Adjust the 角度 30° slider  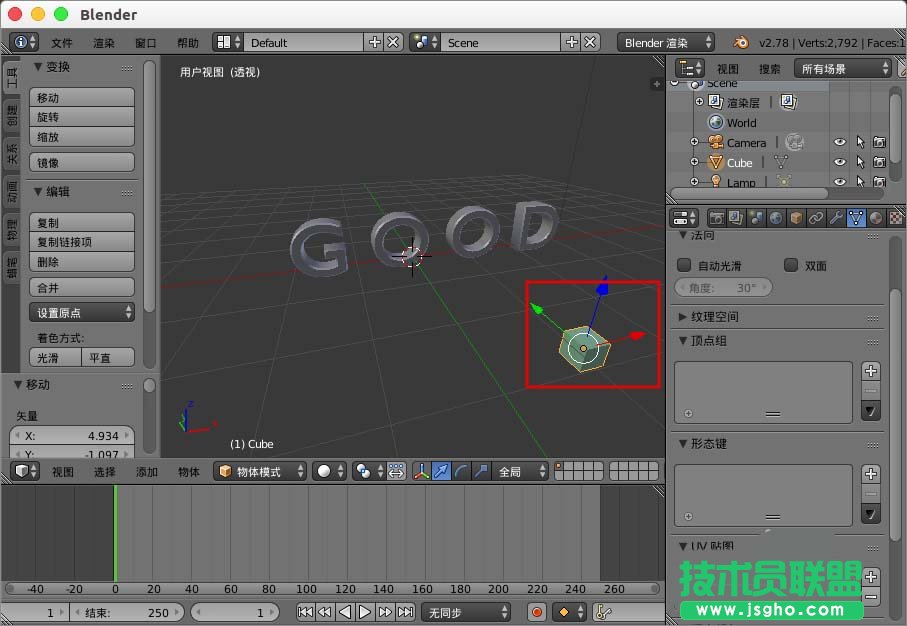[x=723, y=287]
